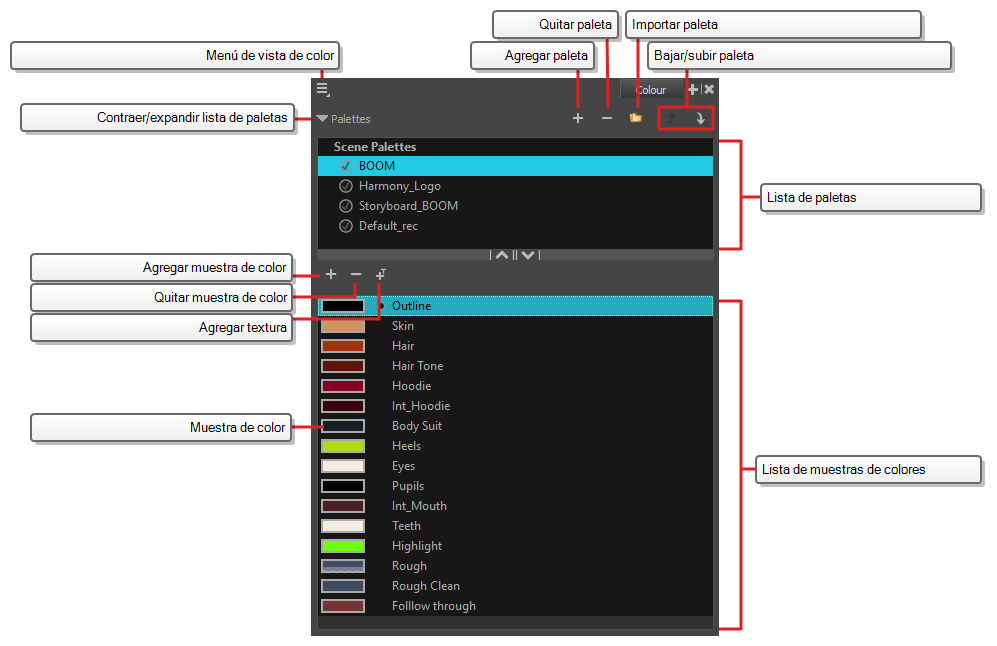Expand palette list using down chevron

click(528, 256)
